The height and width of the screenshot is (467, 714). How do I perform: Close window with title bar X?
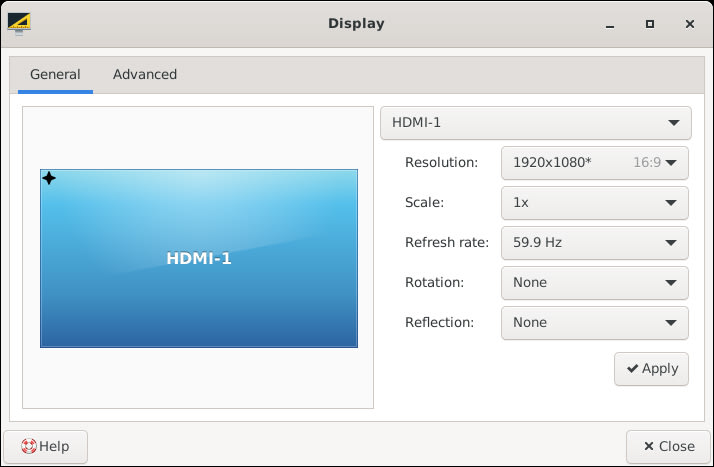pos(690,24)
